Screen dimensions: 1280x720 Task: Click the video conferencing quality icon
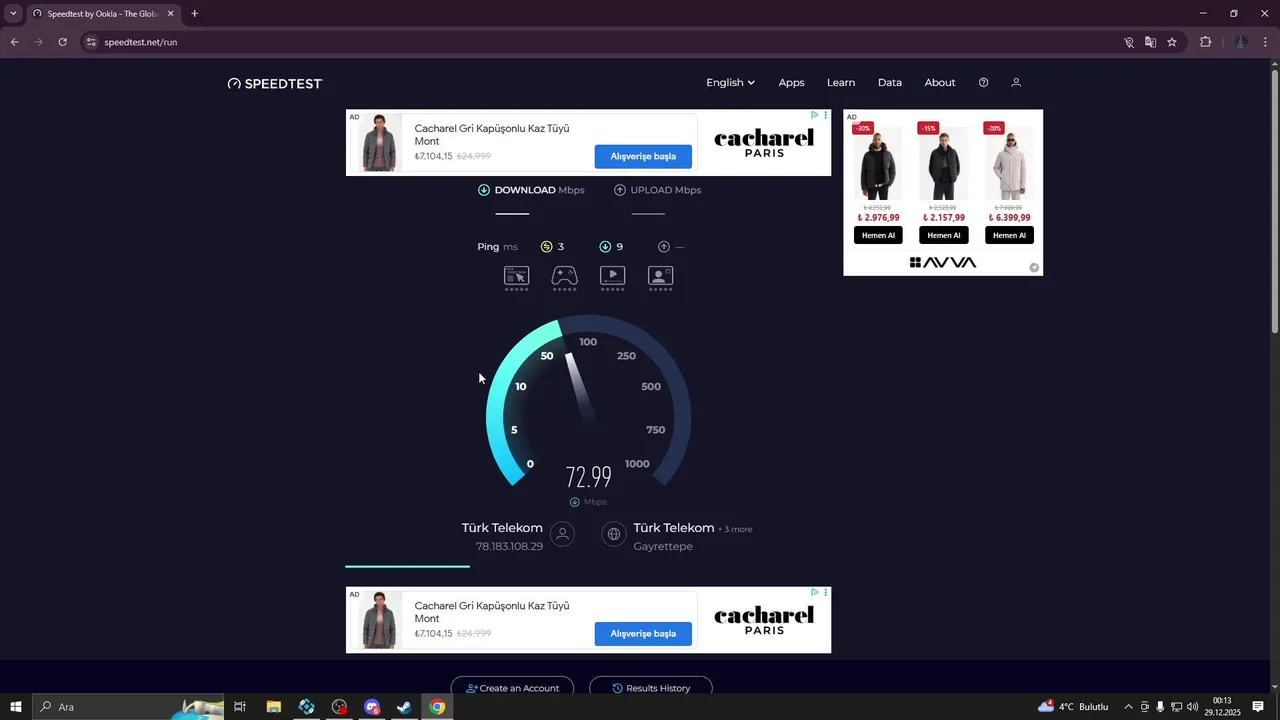pyautogui.click(x=660, y=276)
